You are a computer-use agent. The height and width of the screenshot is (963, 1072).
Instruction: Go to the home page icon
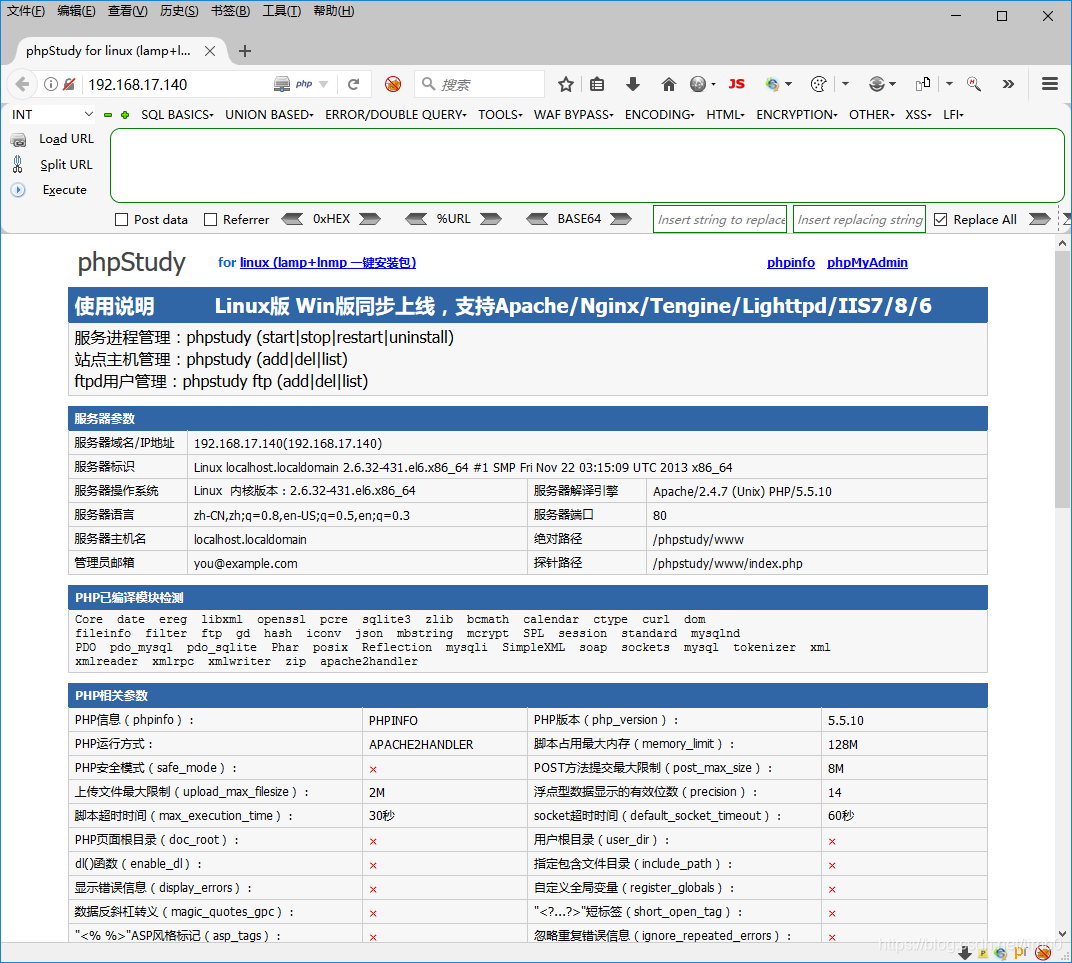(x=669, y=84)
